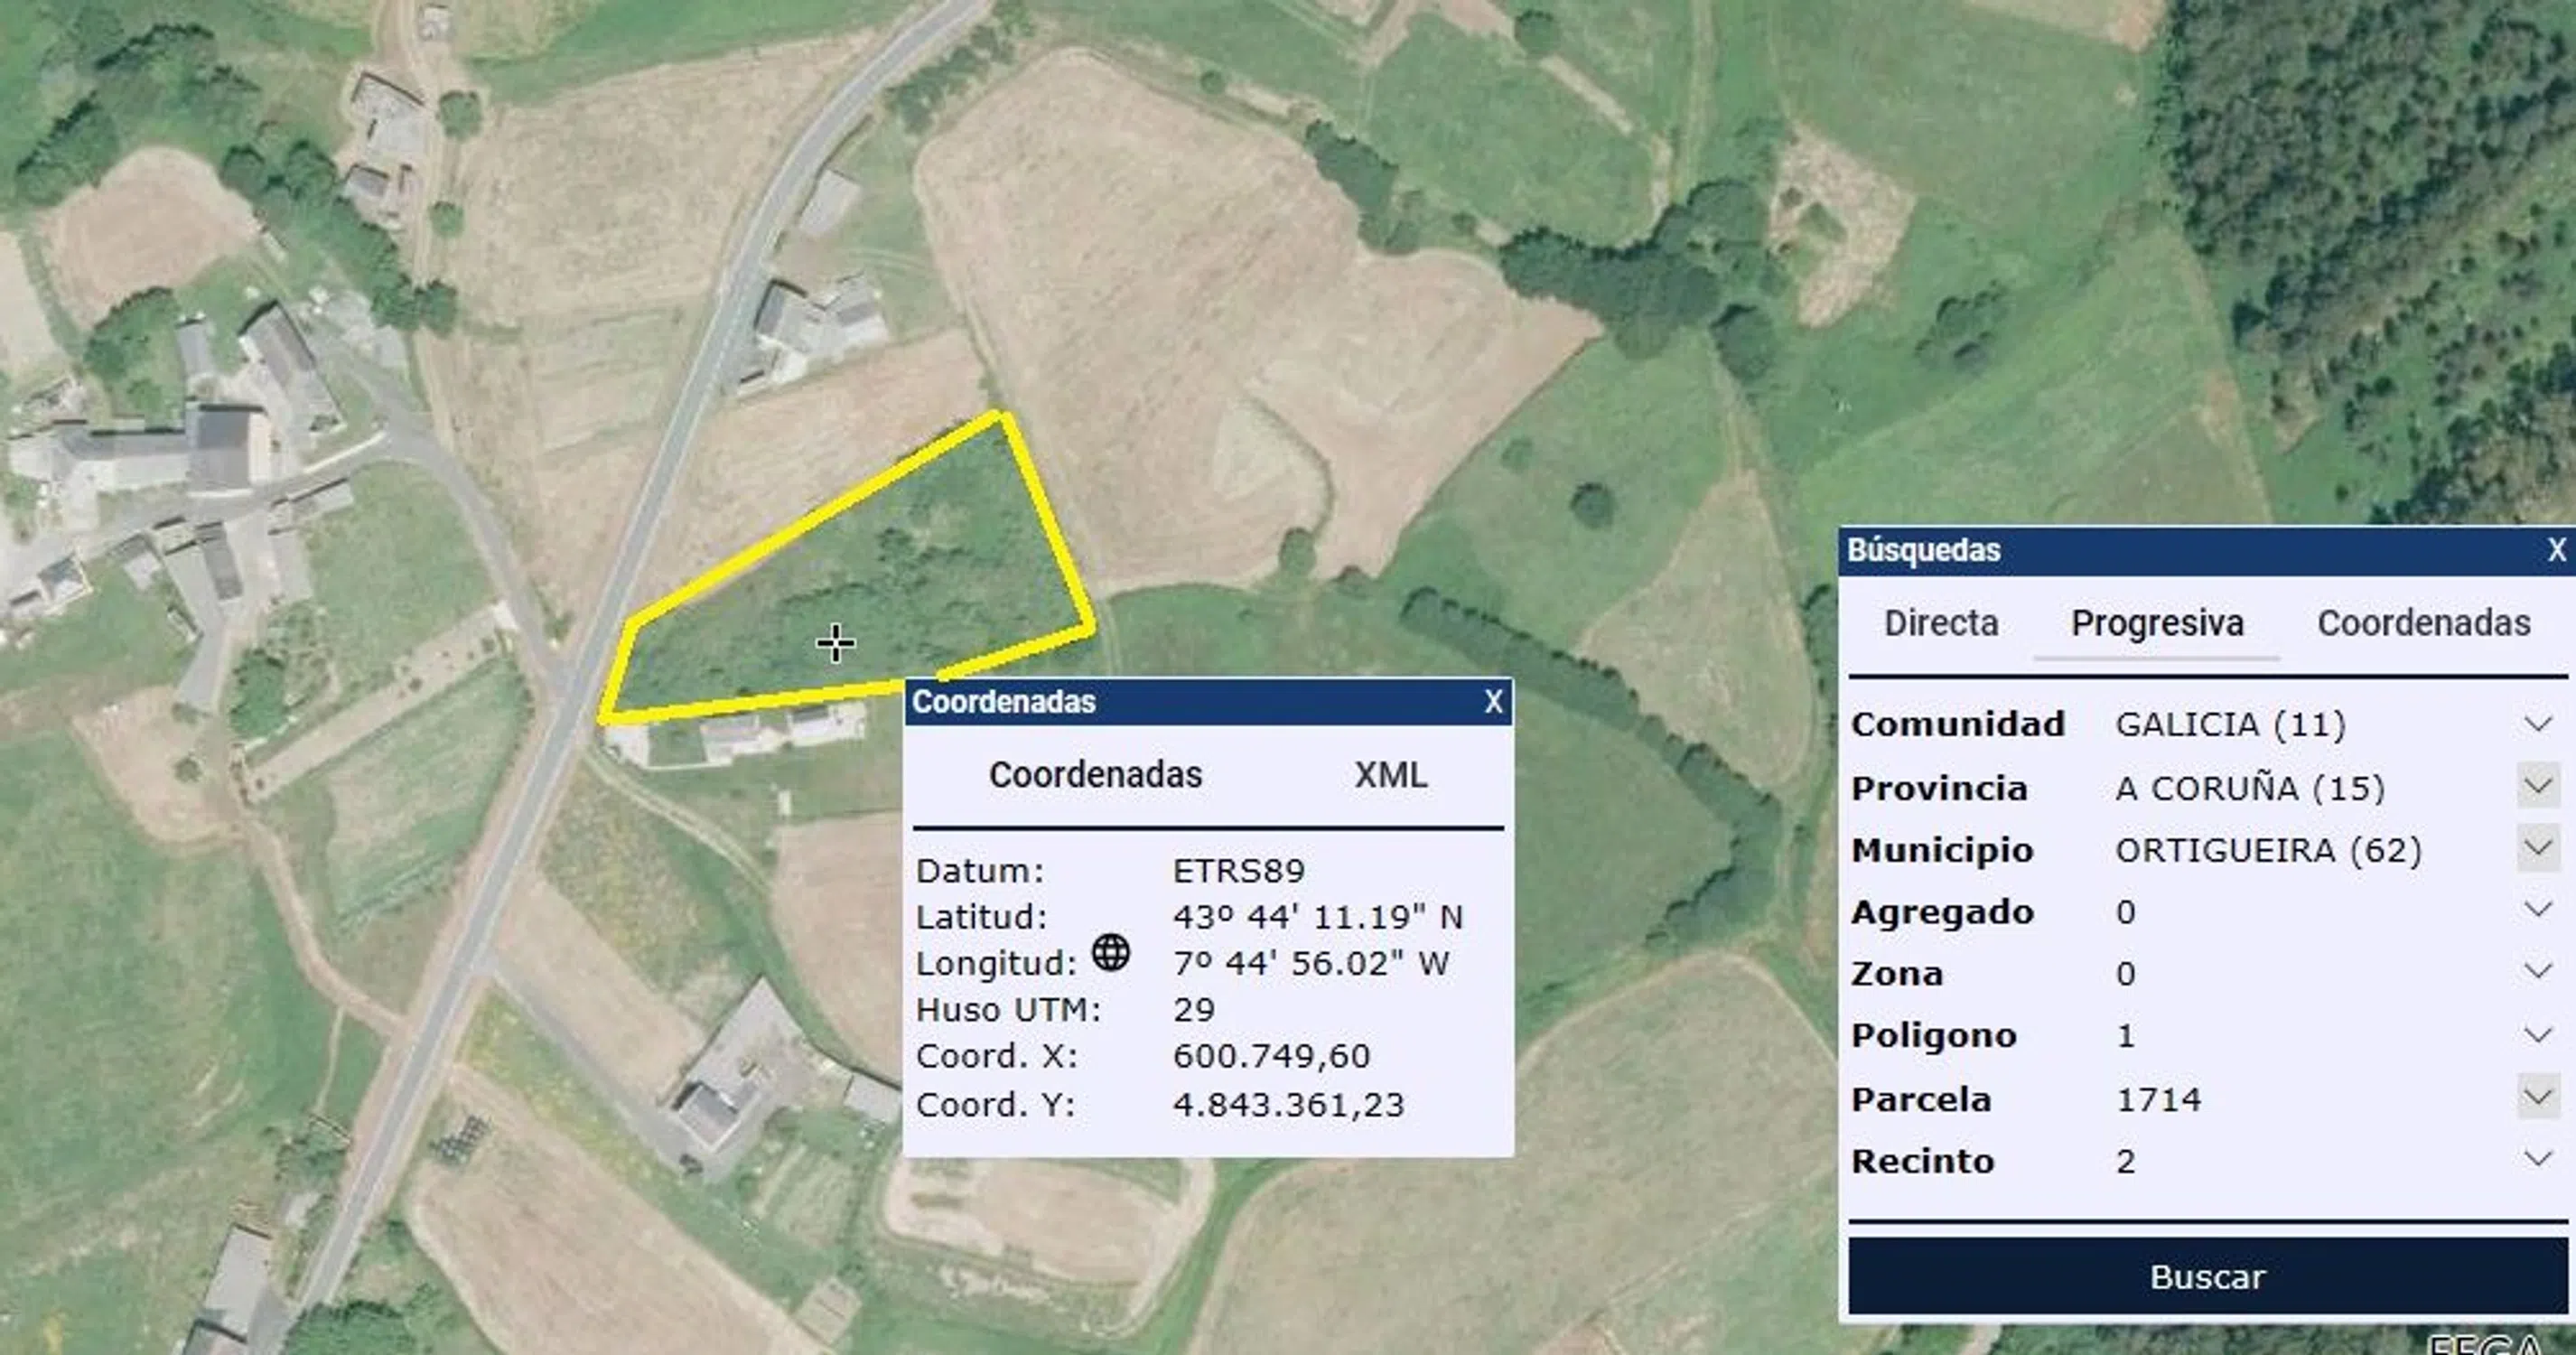This screenshot has height=1355, width=2576.
Task: Open the Parcela dropdown arrow
Action: click(2537, 1098)
